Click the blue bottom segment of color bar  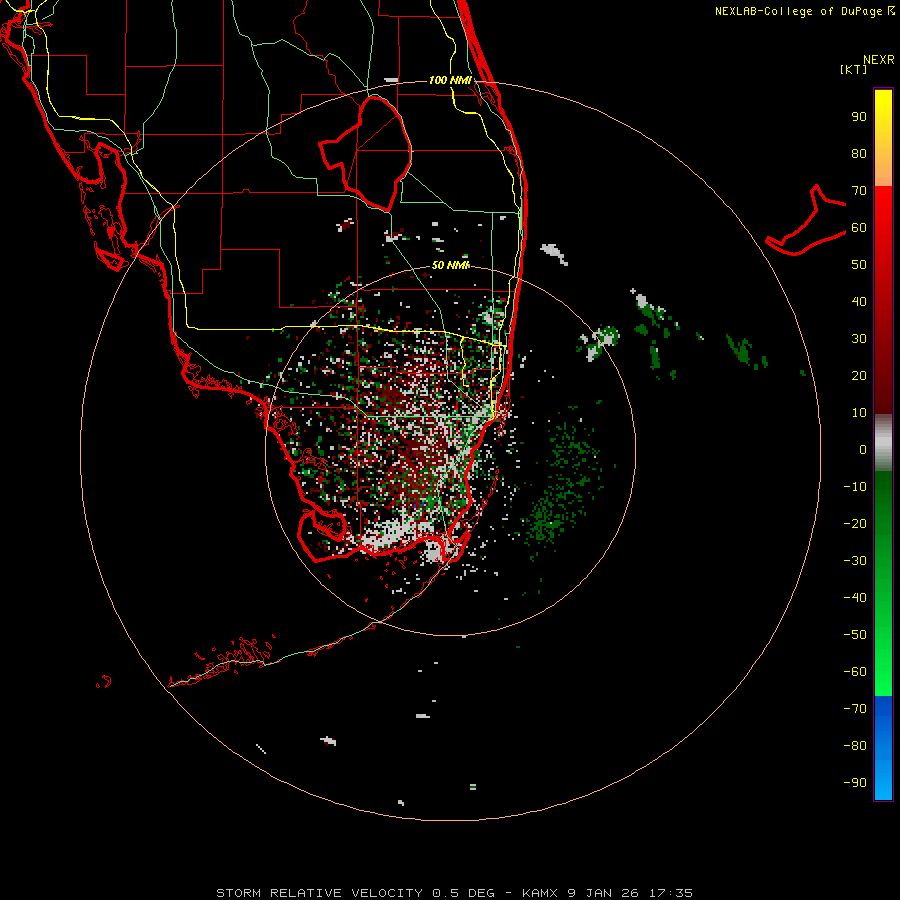[883, 748]
